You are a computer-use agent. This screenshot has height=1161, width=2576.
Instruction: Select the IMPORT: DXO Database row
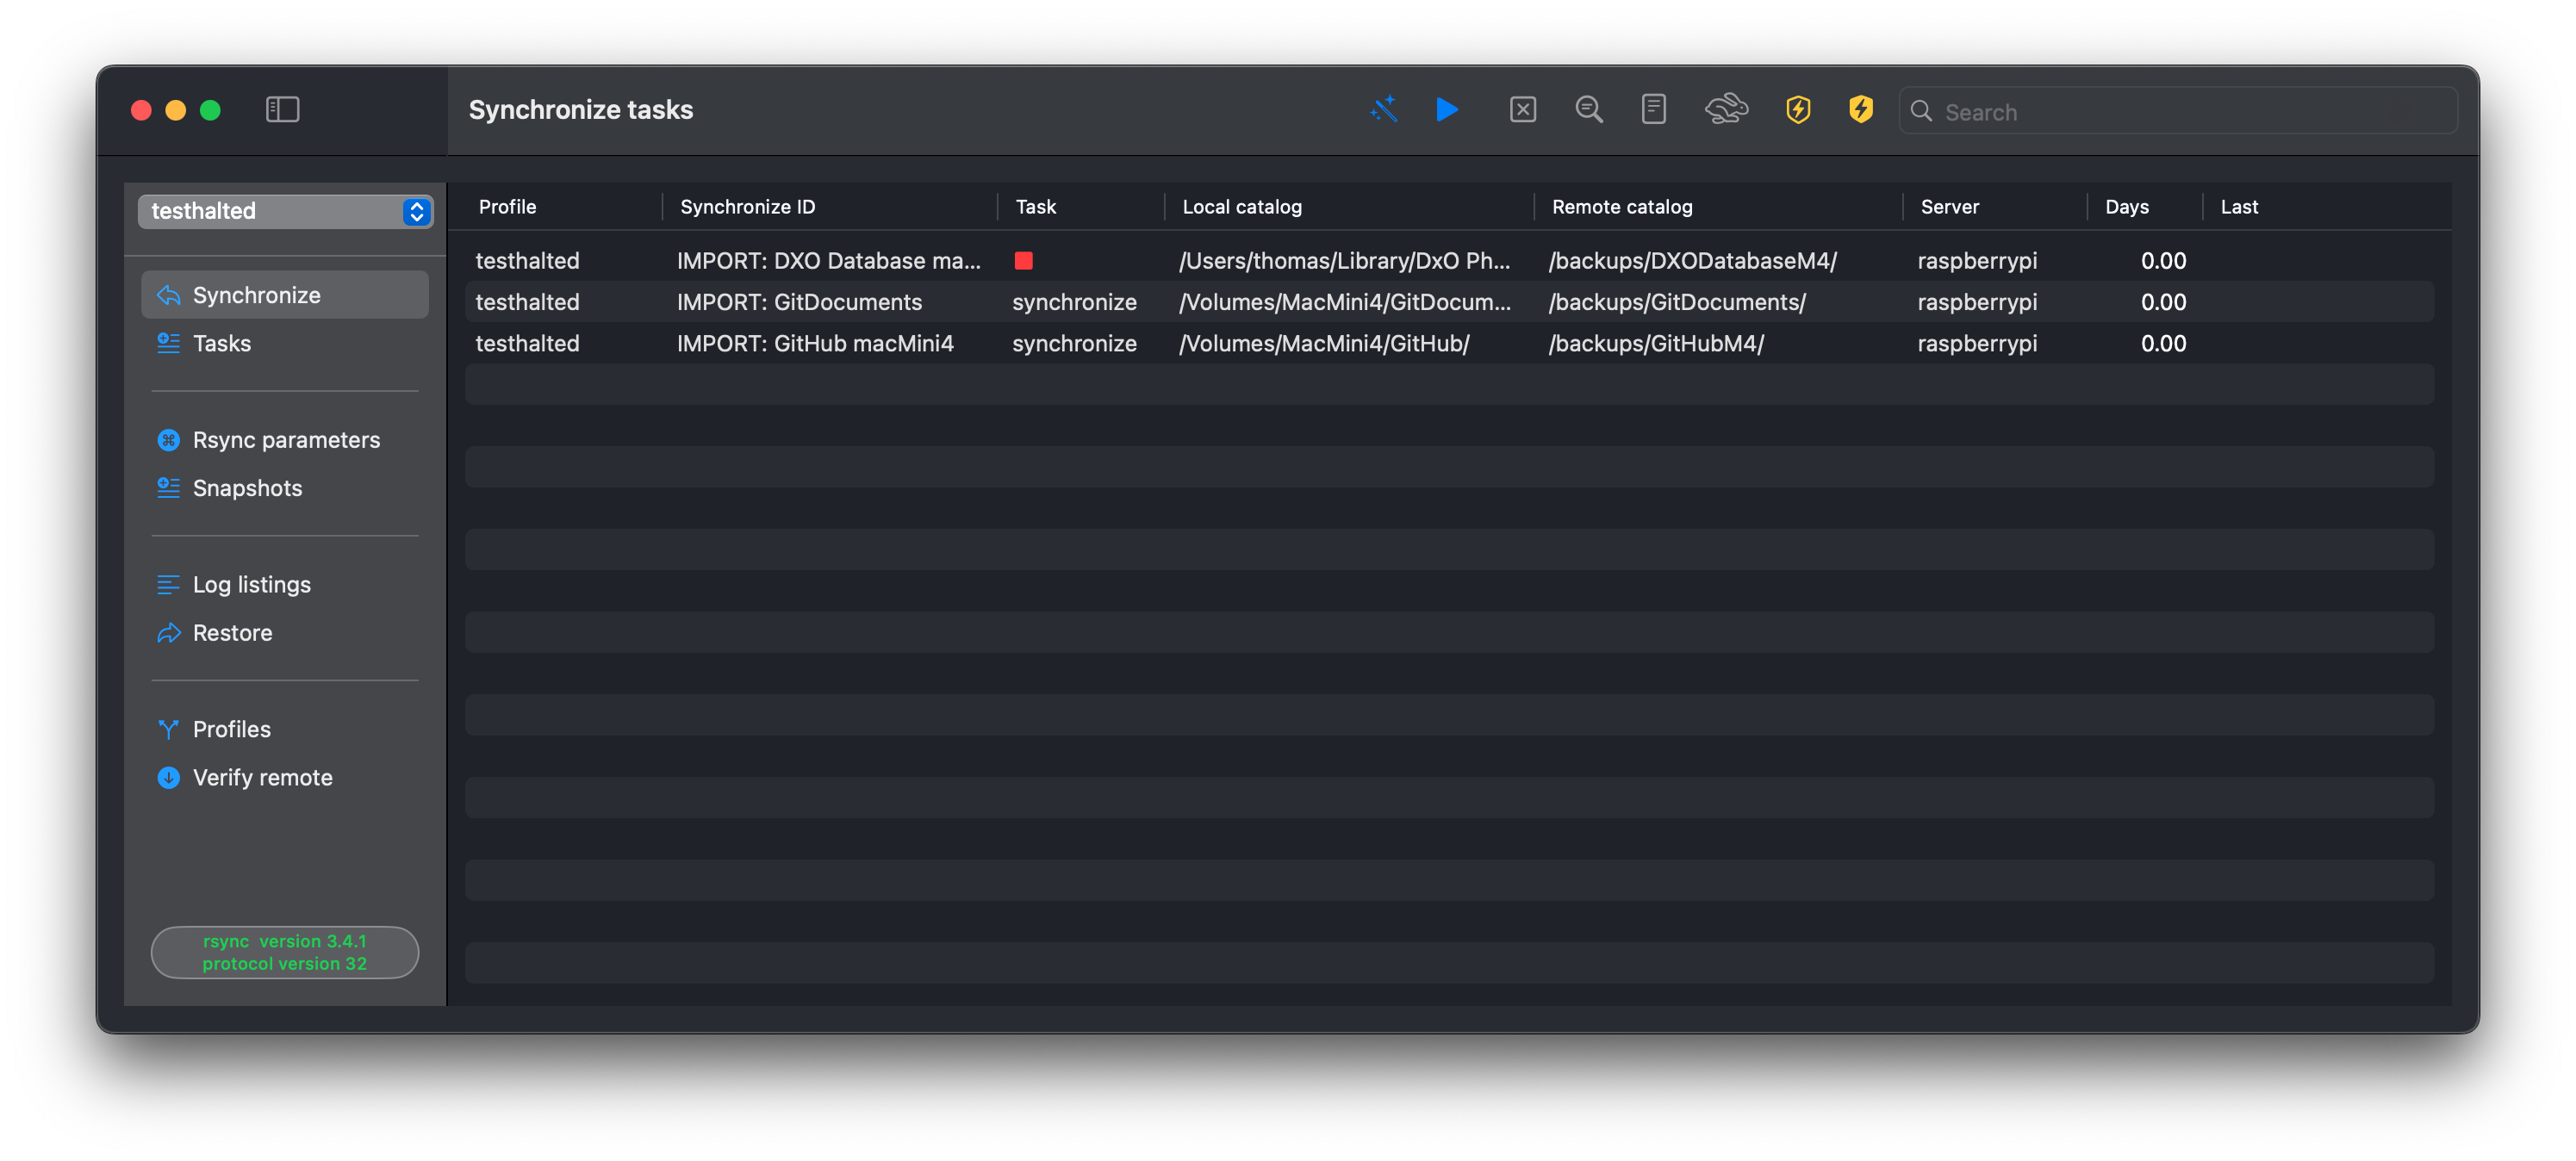pos(1449,261)
